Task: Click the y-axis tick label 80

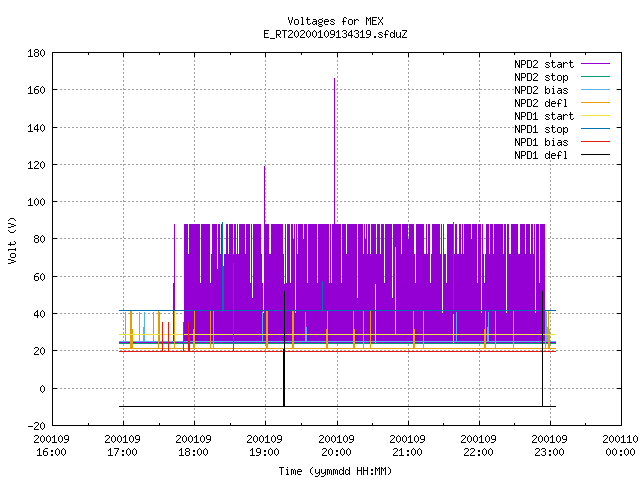Action: click(39, 239)
